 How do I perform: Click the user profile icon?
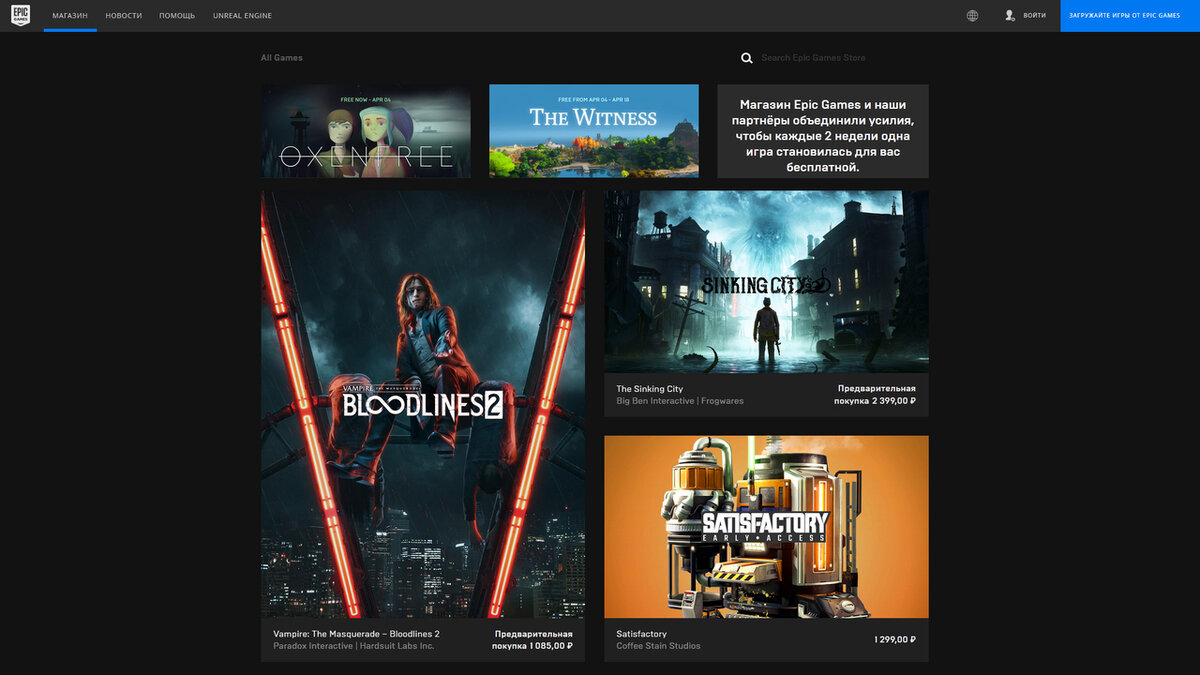click(x=1010, y=16)
